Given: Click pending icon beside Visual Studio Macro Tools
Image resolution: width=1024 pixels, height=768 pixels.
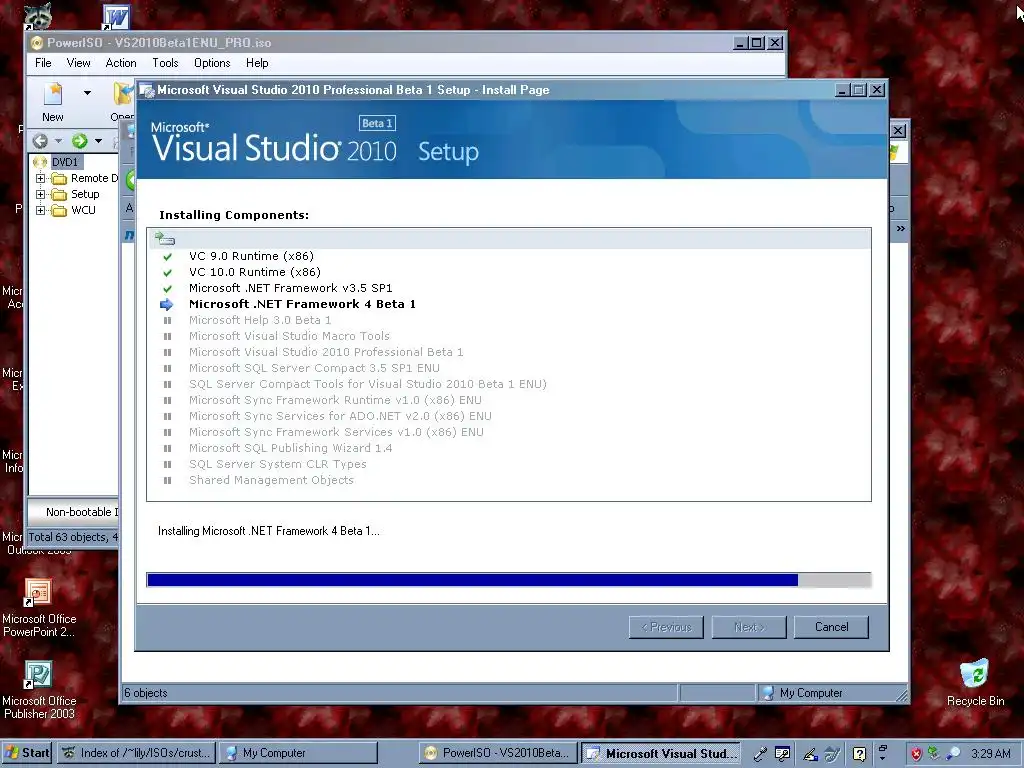Looking at the screenshot, I should click(x=167, y=336).
